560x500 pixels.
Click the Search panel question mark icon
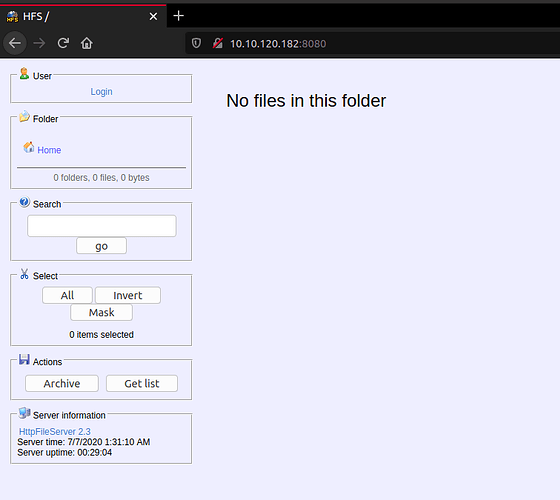24,202
